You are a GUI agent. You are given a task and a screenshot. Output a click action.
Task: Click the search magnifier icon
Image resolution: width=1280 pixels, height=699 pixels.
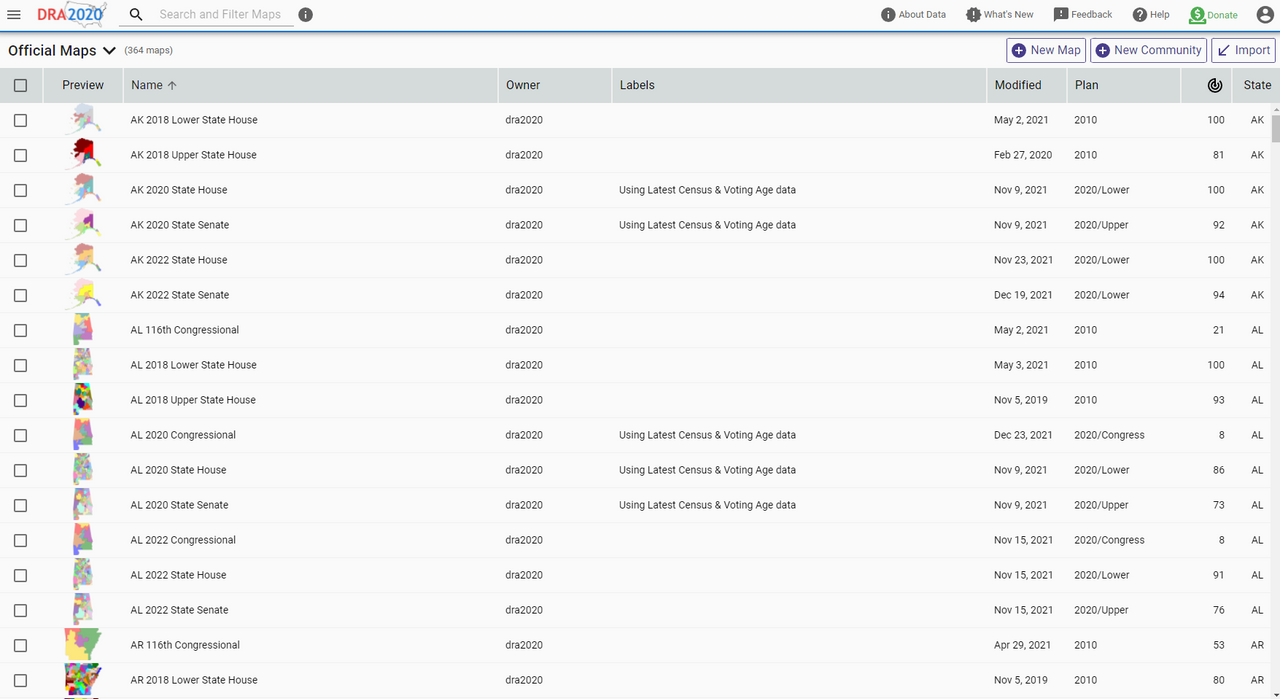136,15
